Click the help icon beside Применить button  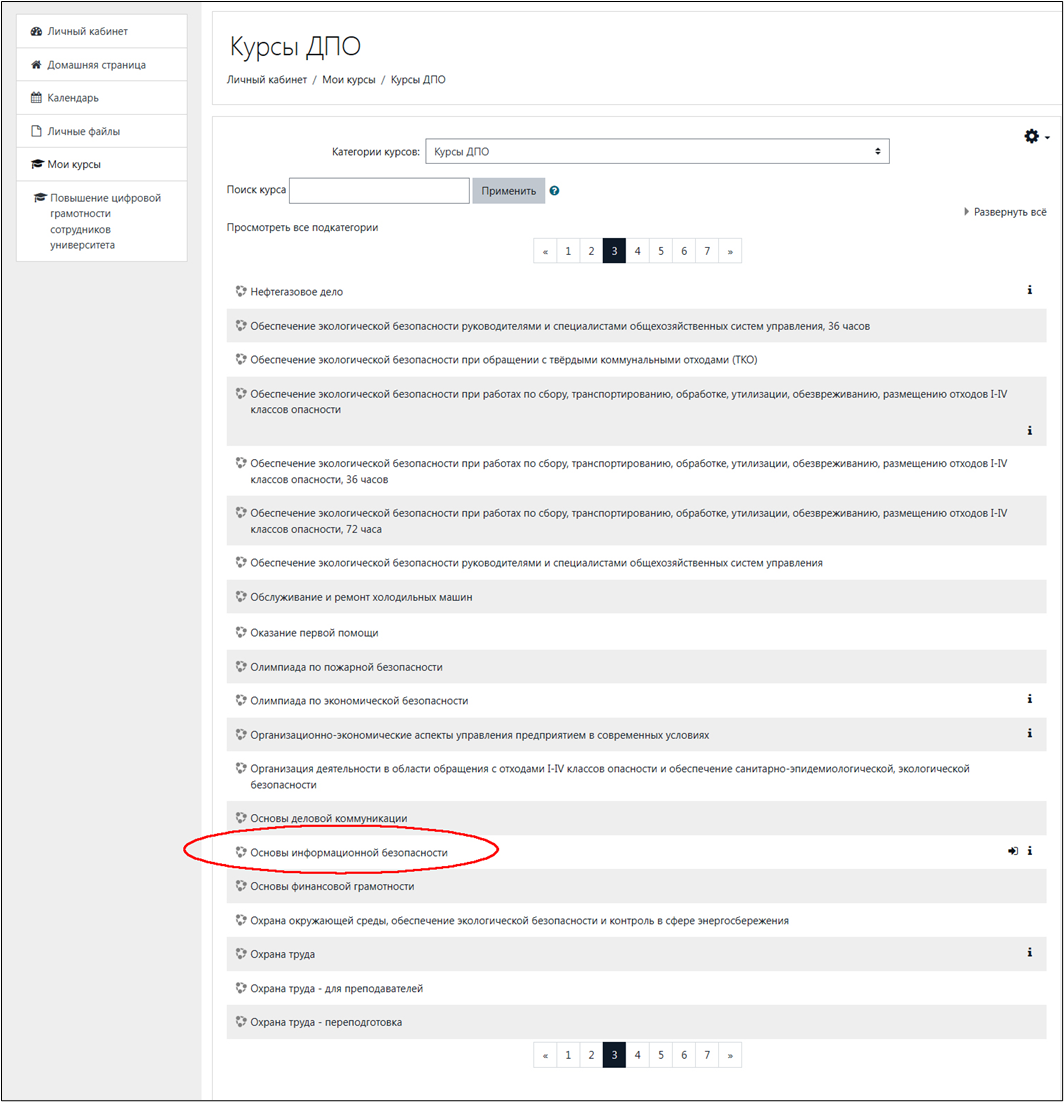pyautogui.click(x=554, y=191)
